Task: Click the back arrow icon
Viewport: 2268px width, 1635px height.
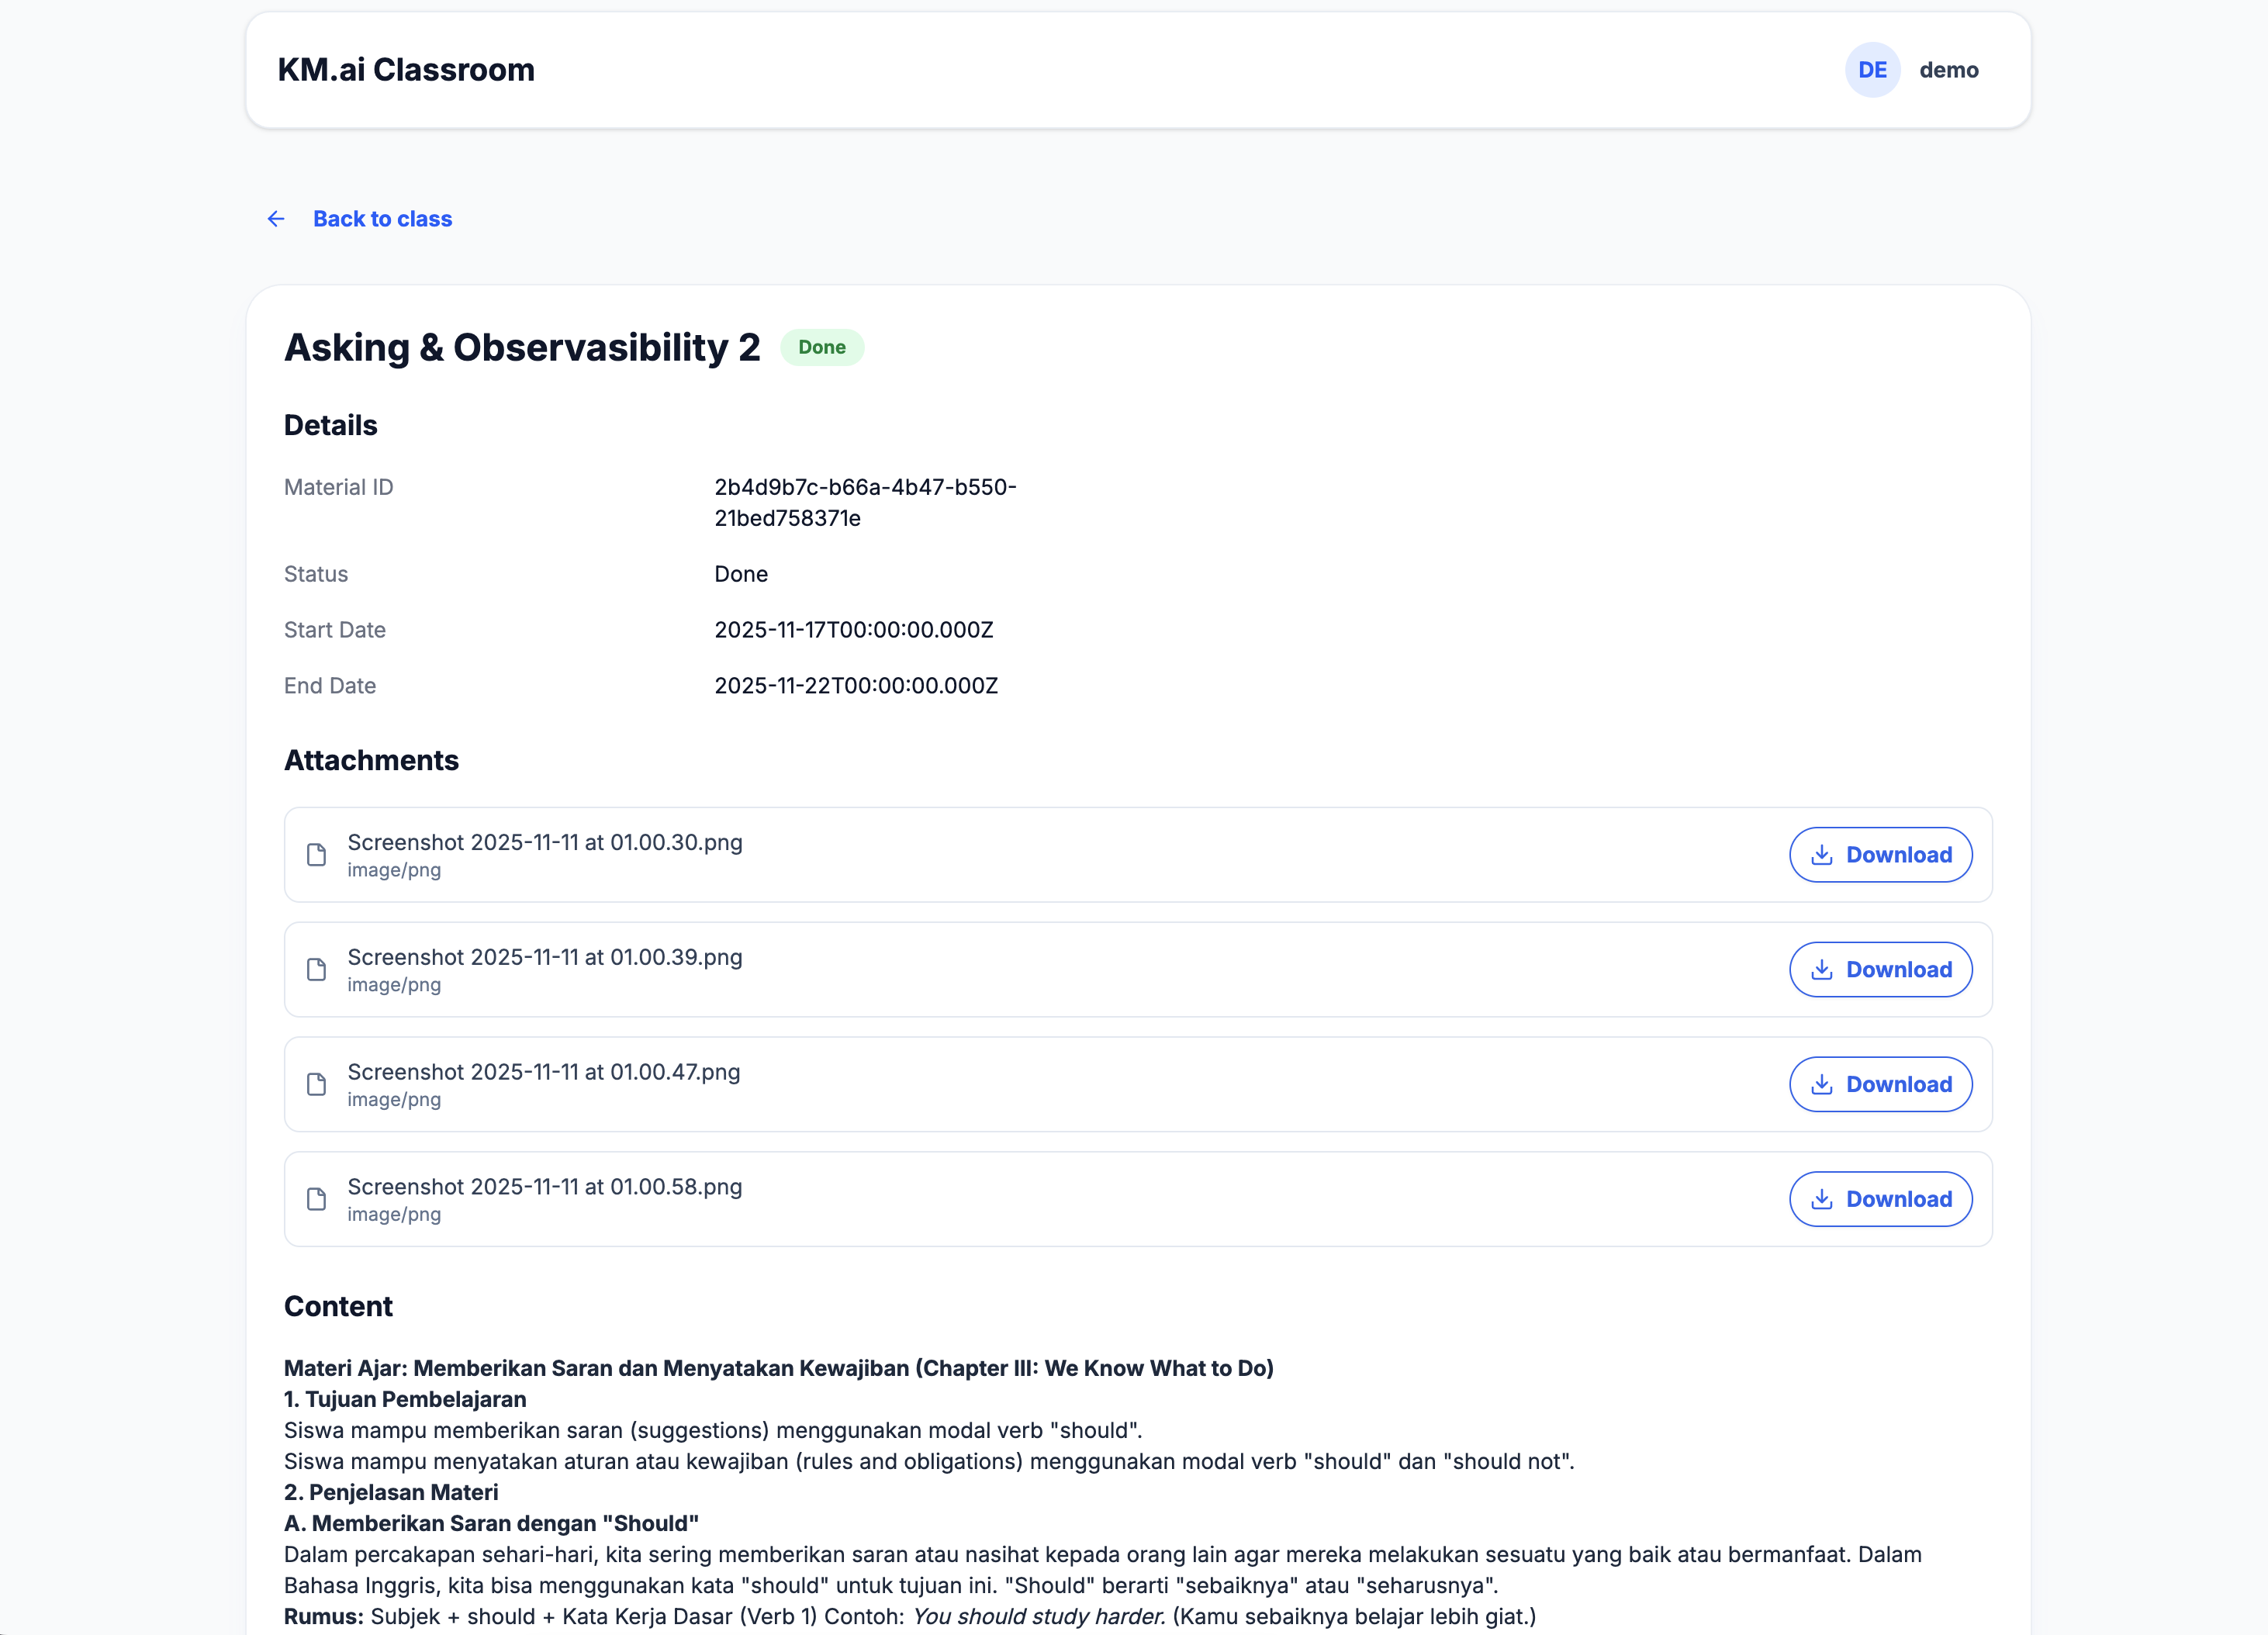Action: 276,219
